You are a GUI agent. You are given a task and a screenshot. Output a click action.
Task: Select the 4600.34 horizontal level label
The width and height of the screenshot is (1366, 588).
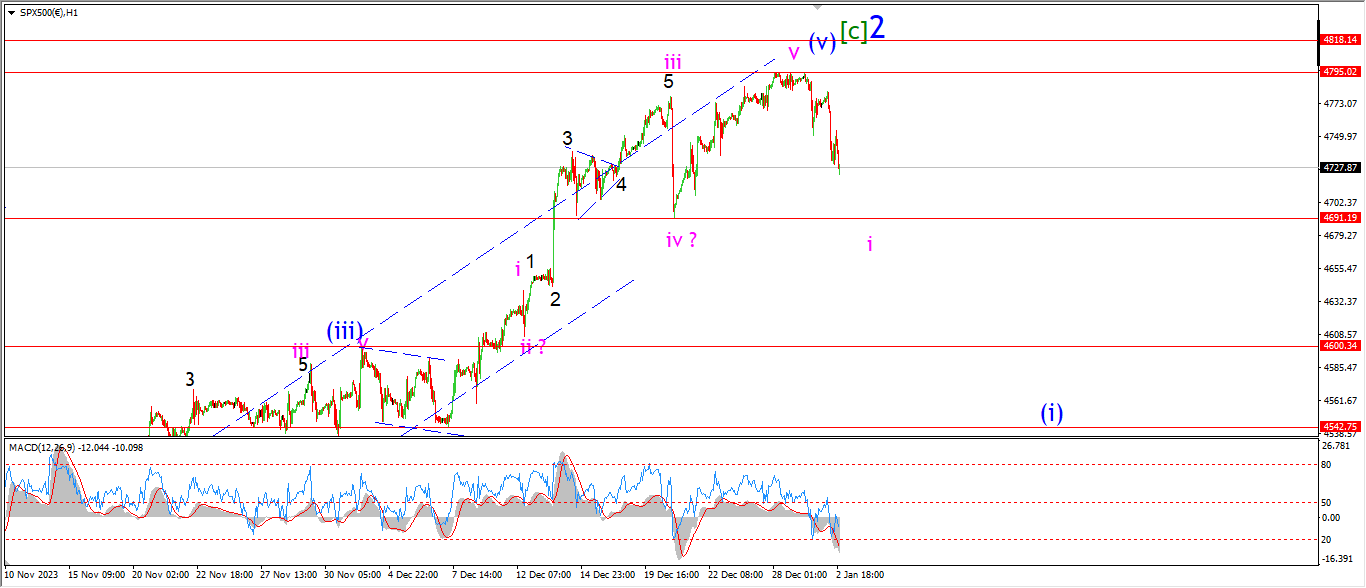pyautogui.click(x=1338, y=346)
